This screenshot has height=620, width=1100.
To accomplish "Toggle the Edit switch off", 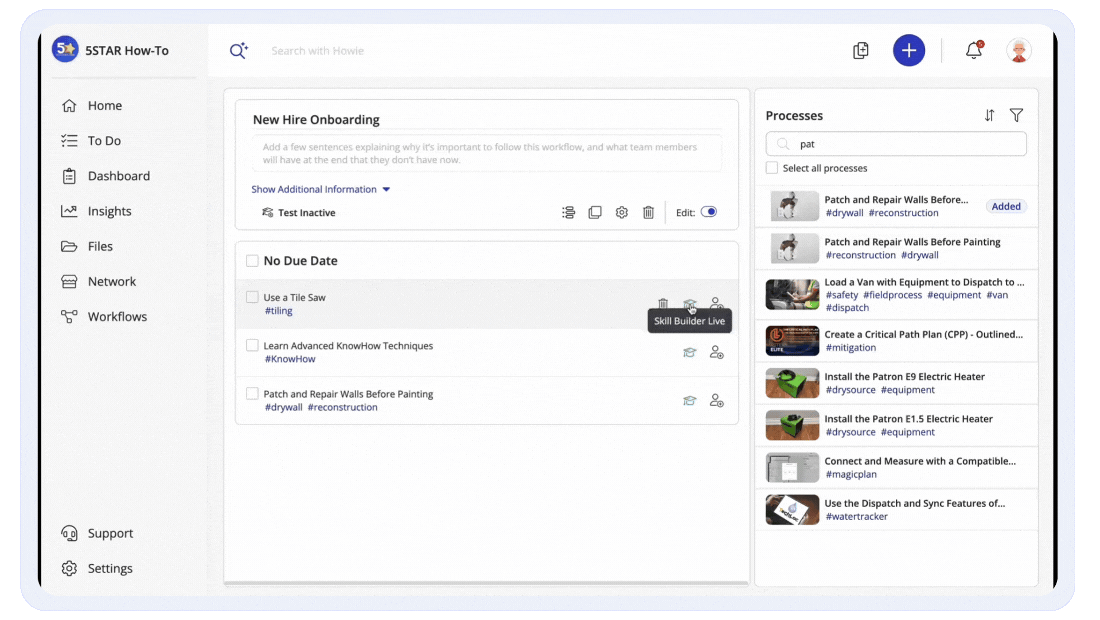I will [x=709, y=212].
